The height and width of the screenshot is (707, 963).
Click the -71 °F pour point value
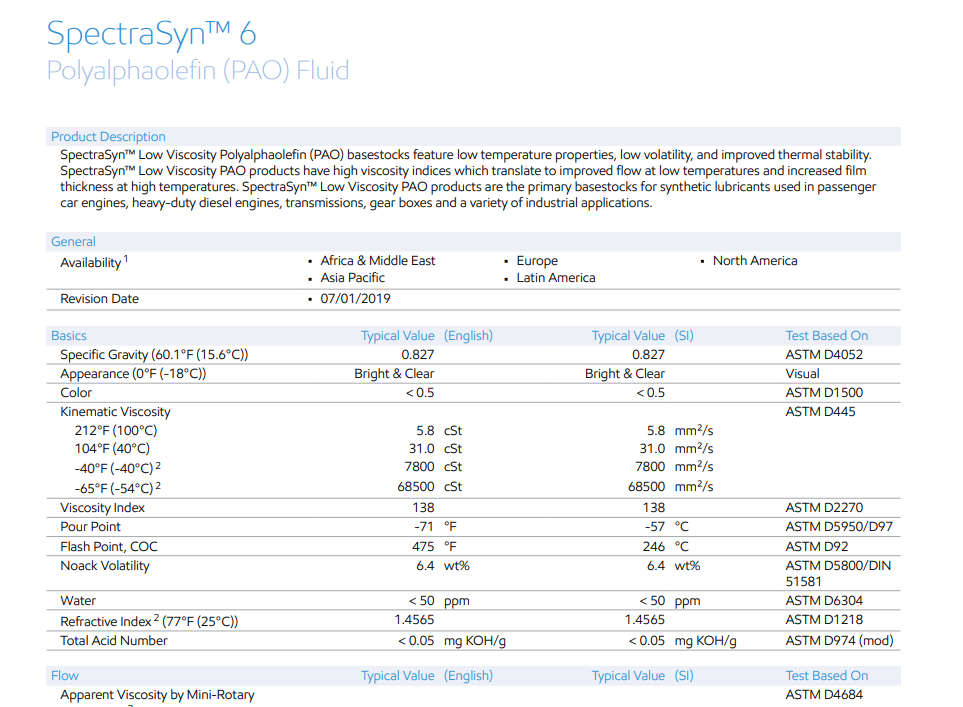coord(435,526)
